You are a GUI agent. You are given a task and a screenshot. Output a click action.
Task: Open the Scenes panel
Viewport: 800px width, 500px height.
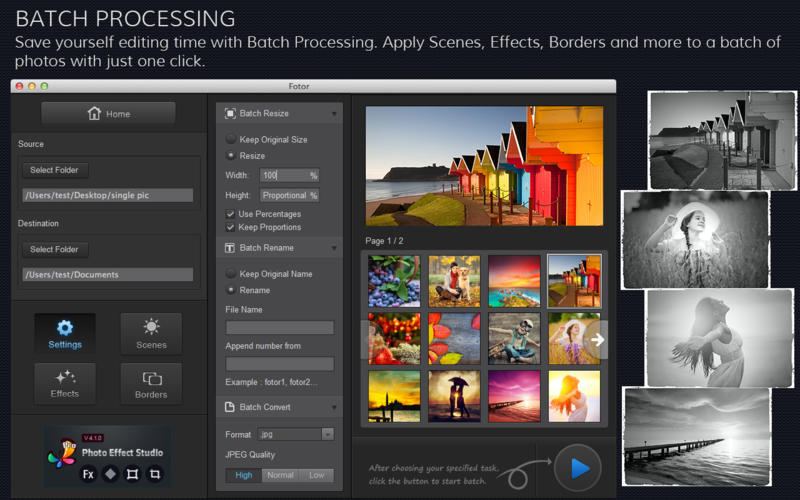(x=151, y=334)
